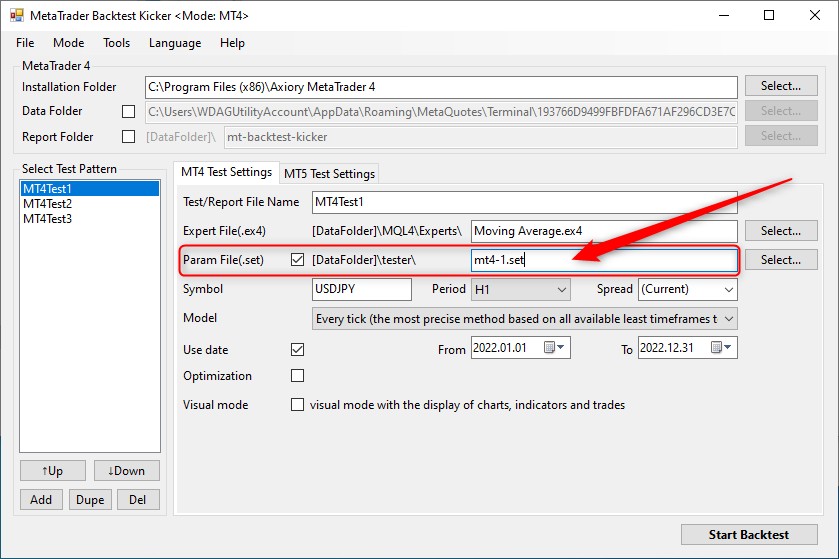Click the Test/Report File Name field

[x=525, y=202]
